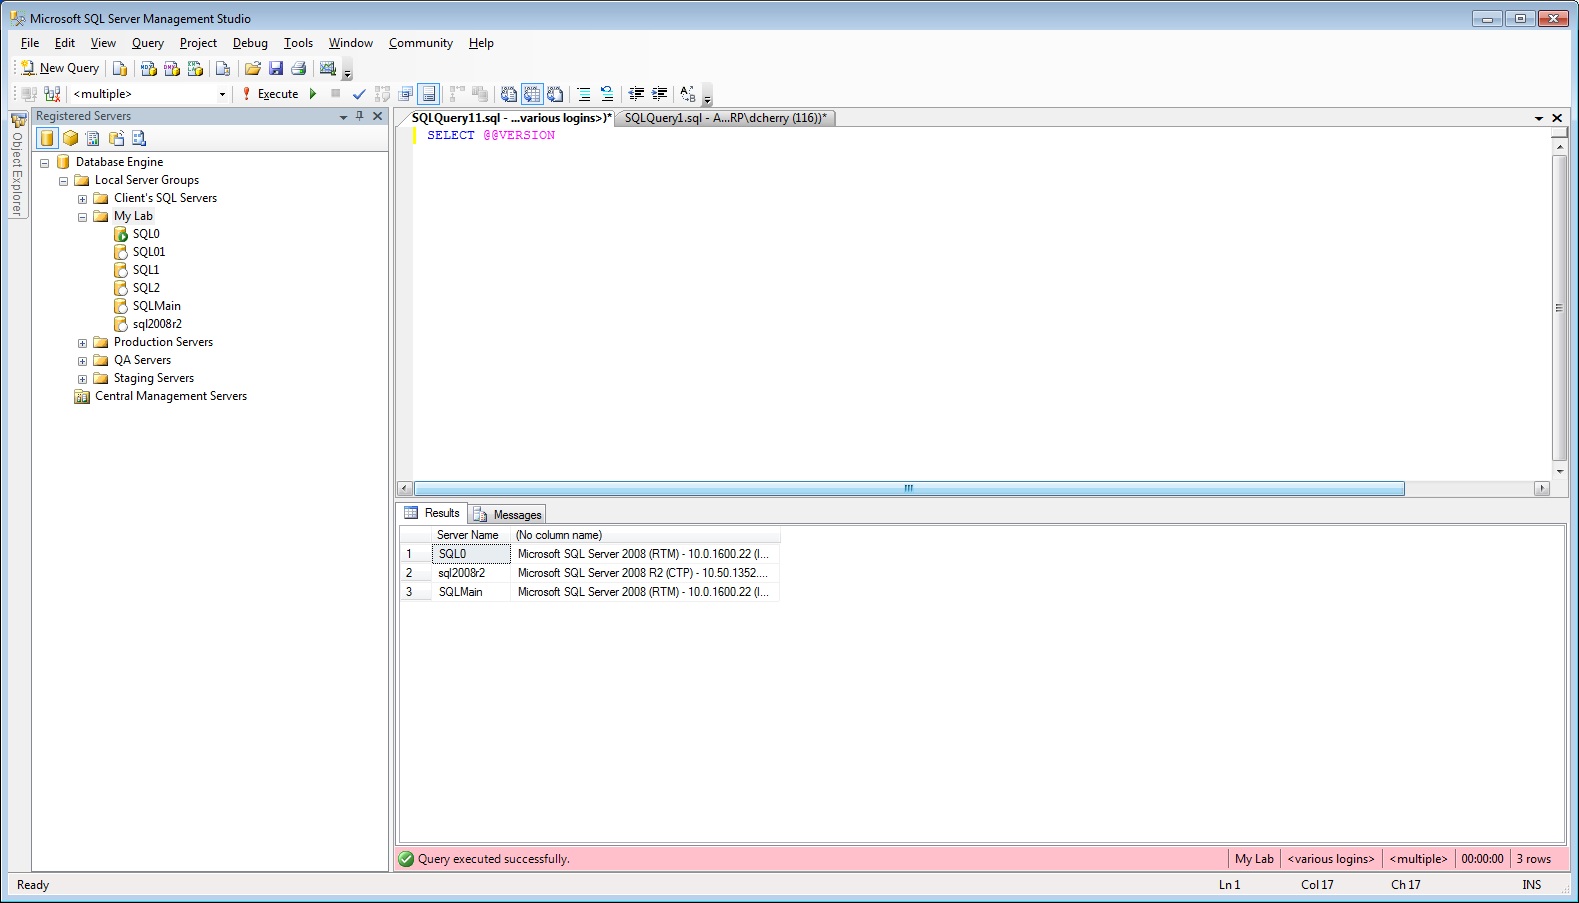Open a SQL Server Compact query

coord(223,68)
